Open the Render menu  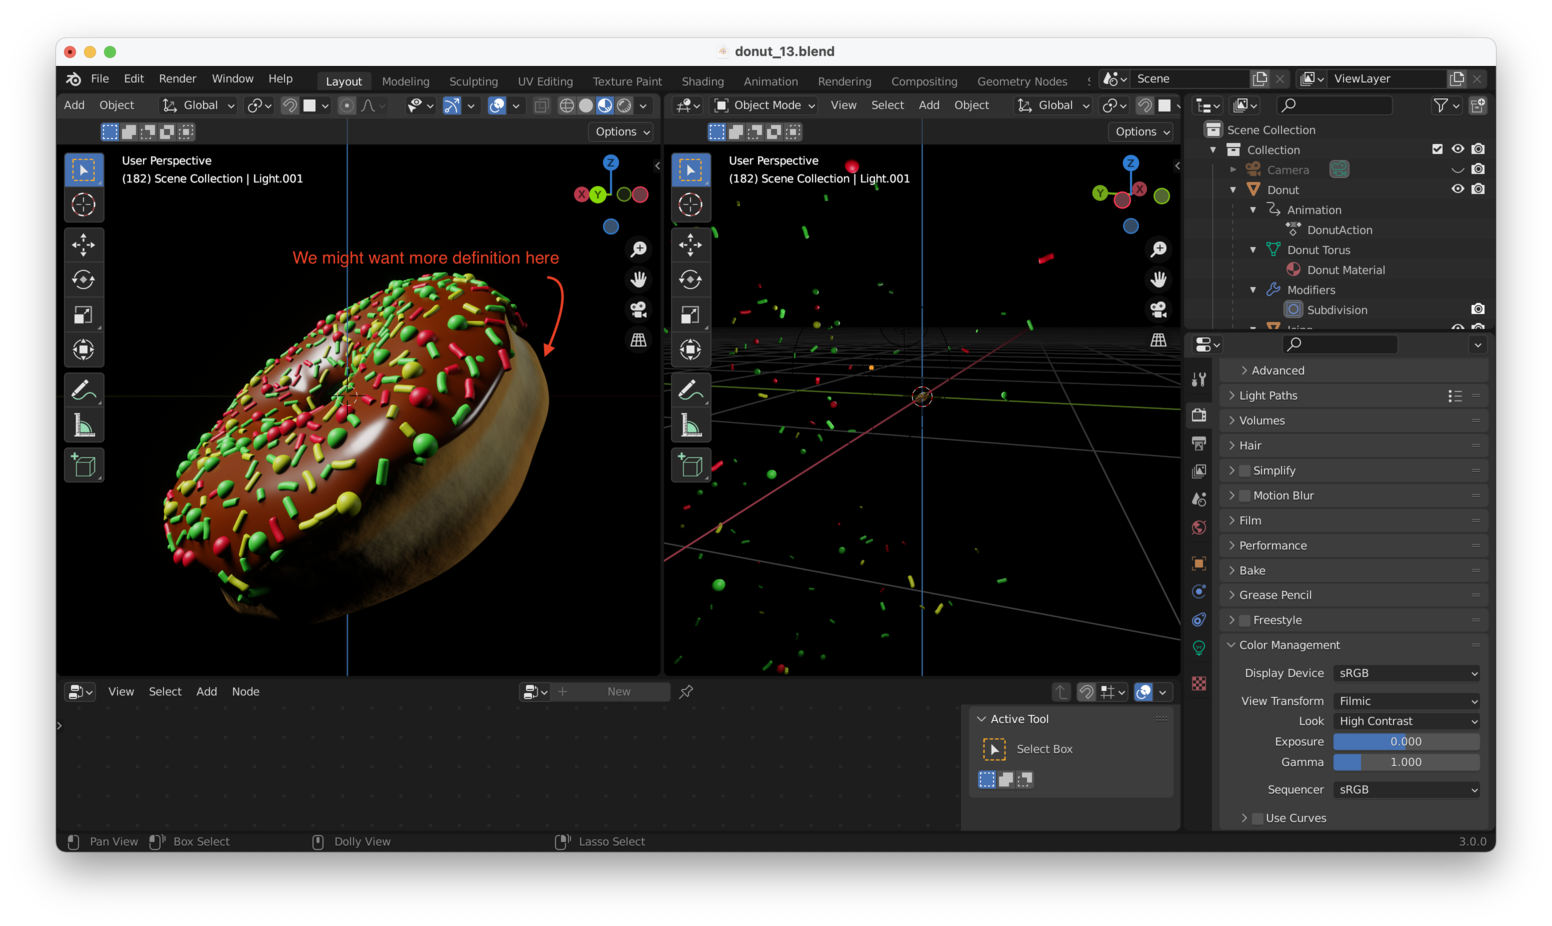coord(177,79)
